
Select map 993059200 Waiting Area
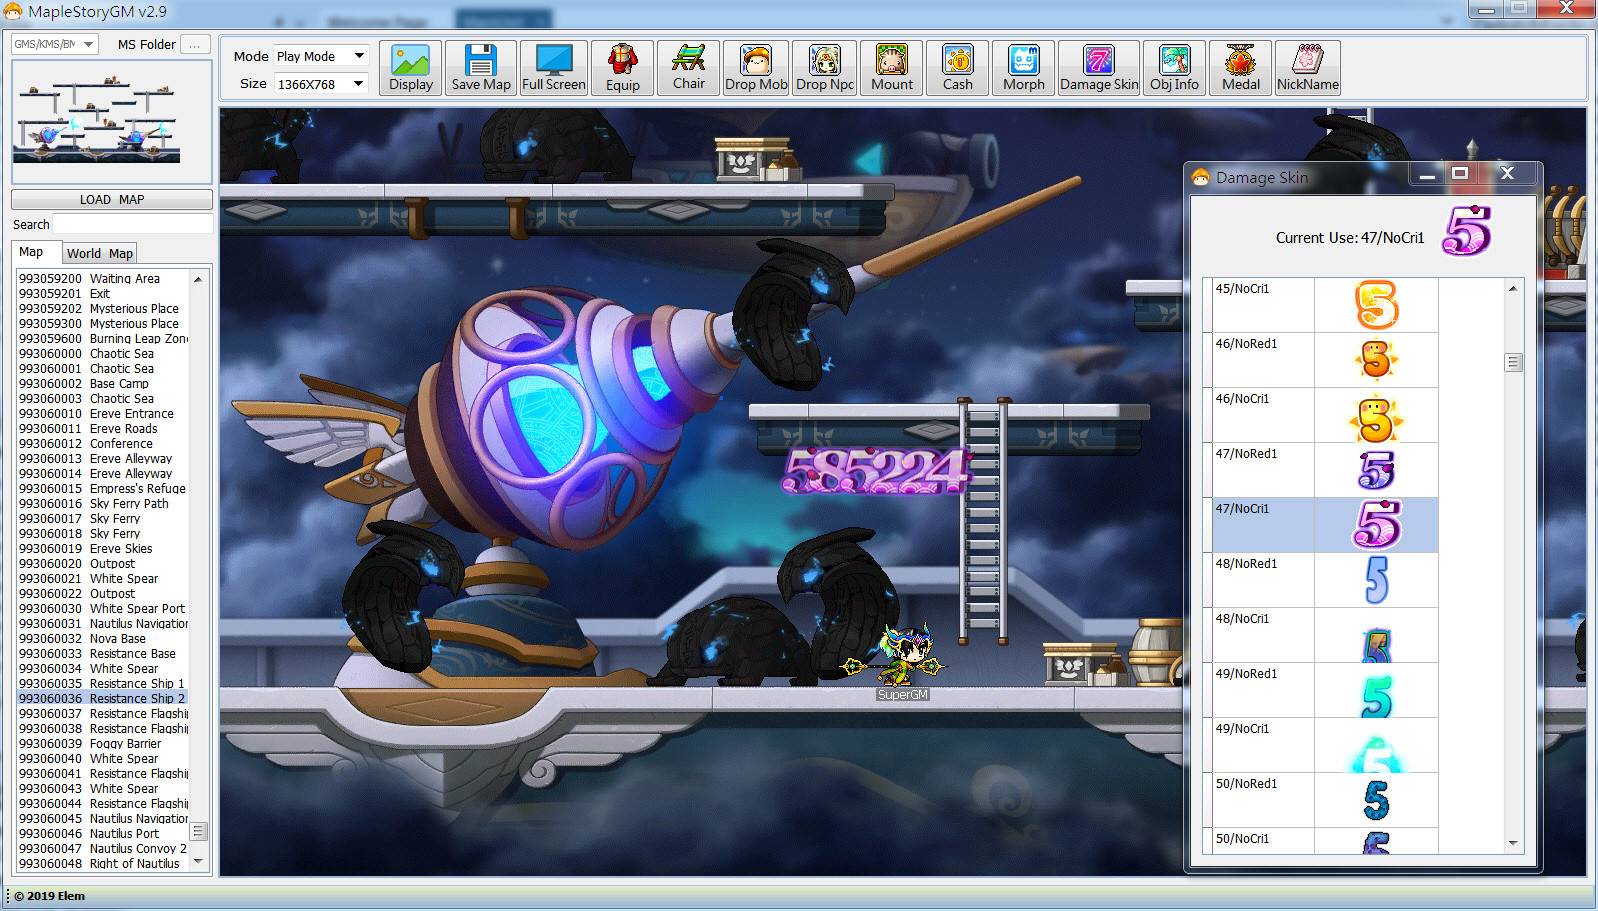(102, 278)
